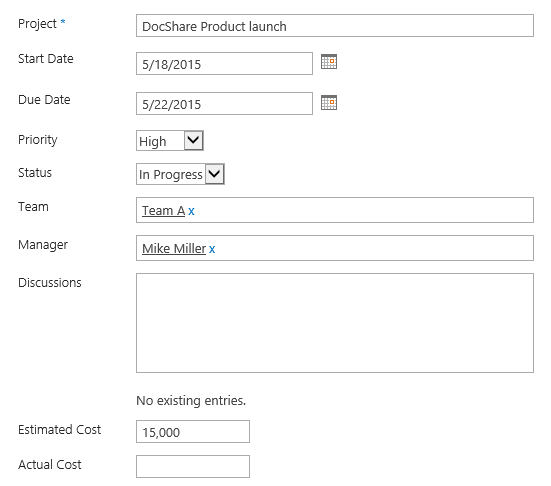Image resolution: width=551 pixels, height=486 pixels.
Task: Open the Start Date calendar picker
Action: [329, 62]
